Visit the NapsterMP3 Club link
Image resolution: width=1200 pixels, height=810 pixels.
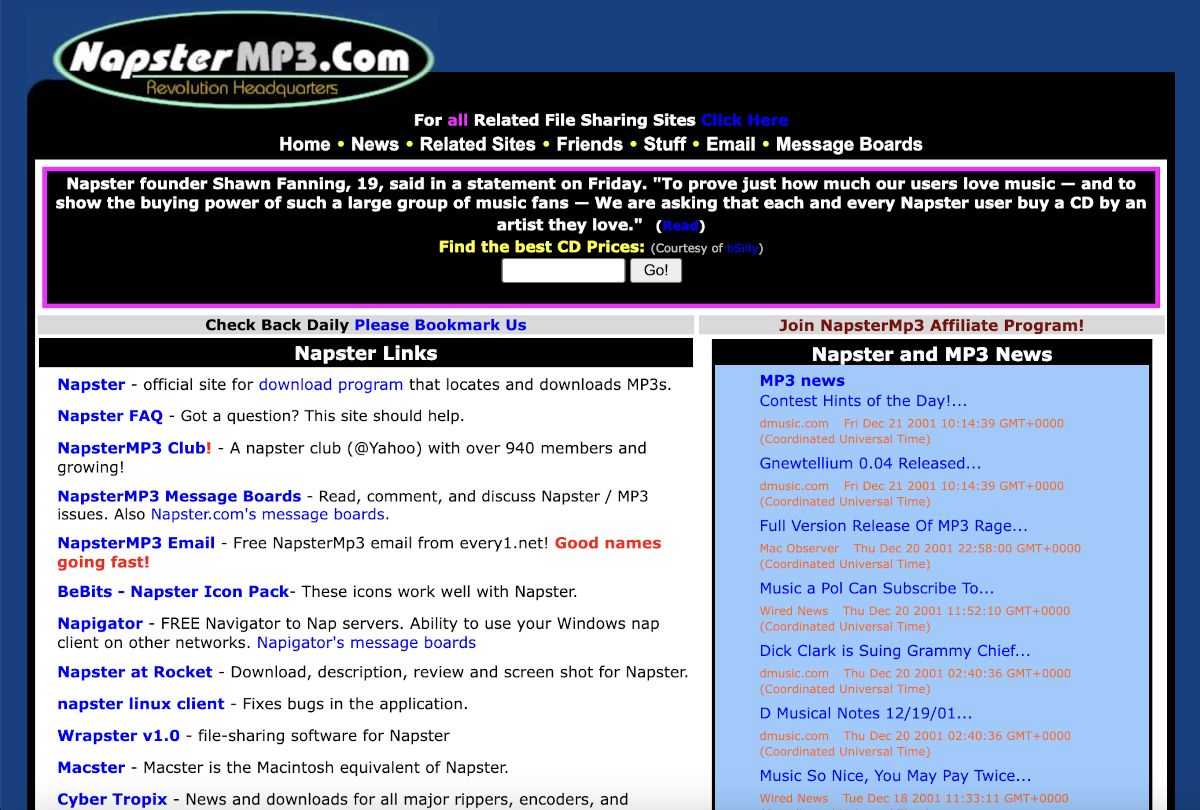[x=131, y=448]
